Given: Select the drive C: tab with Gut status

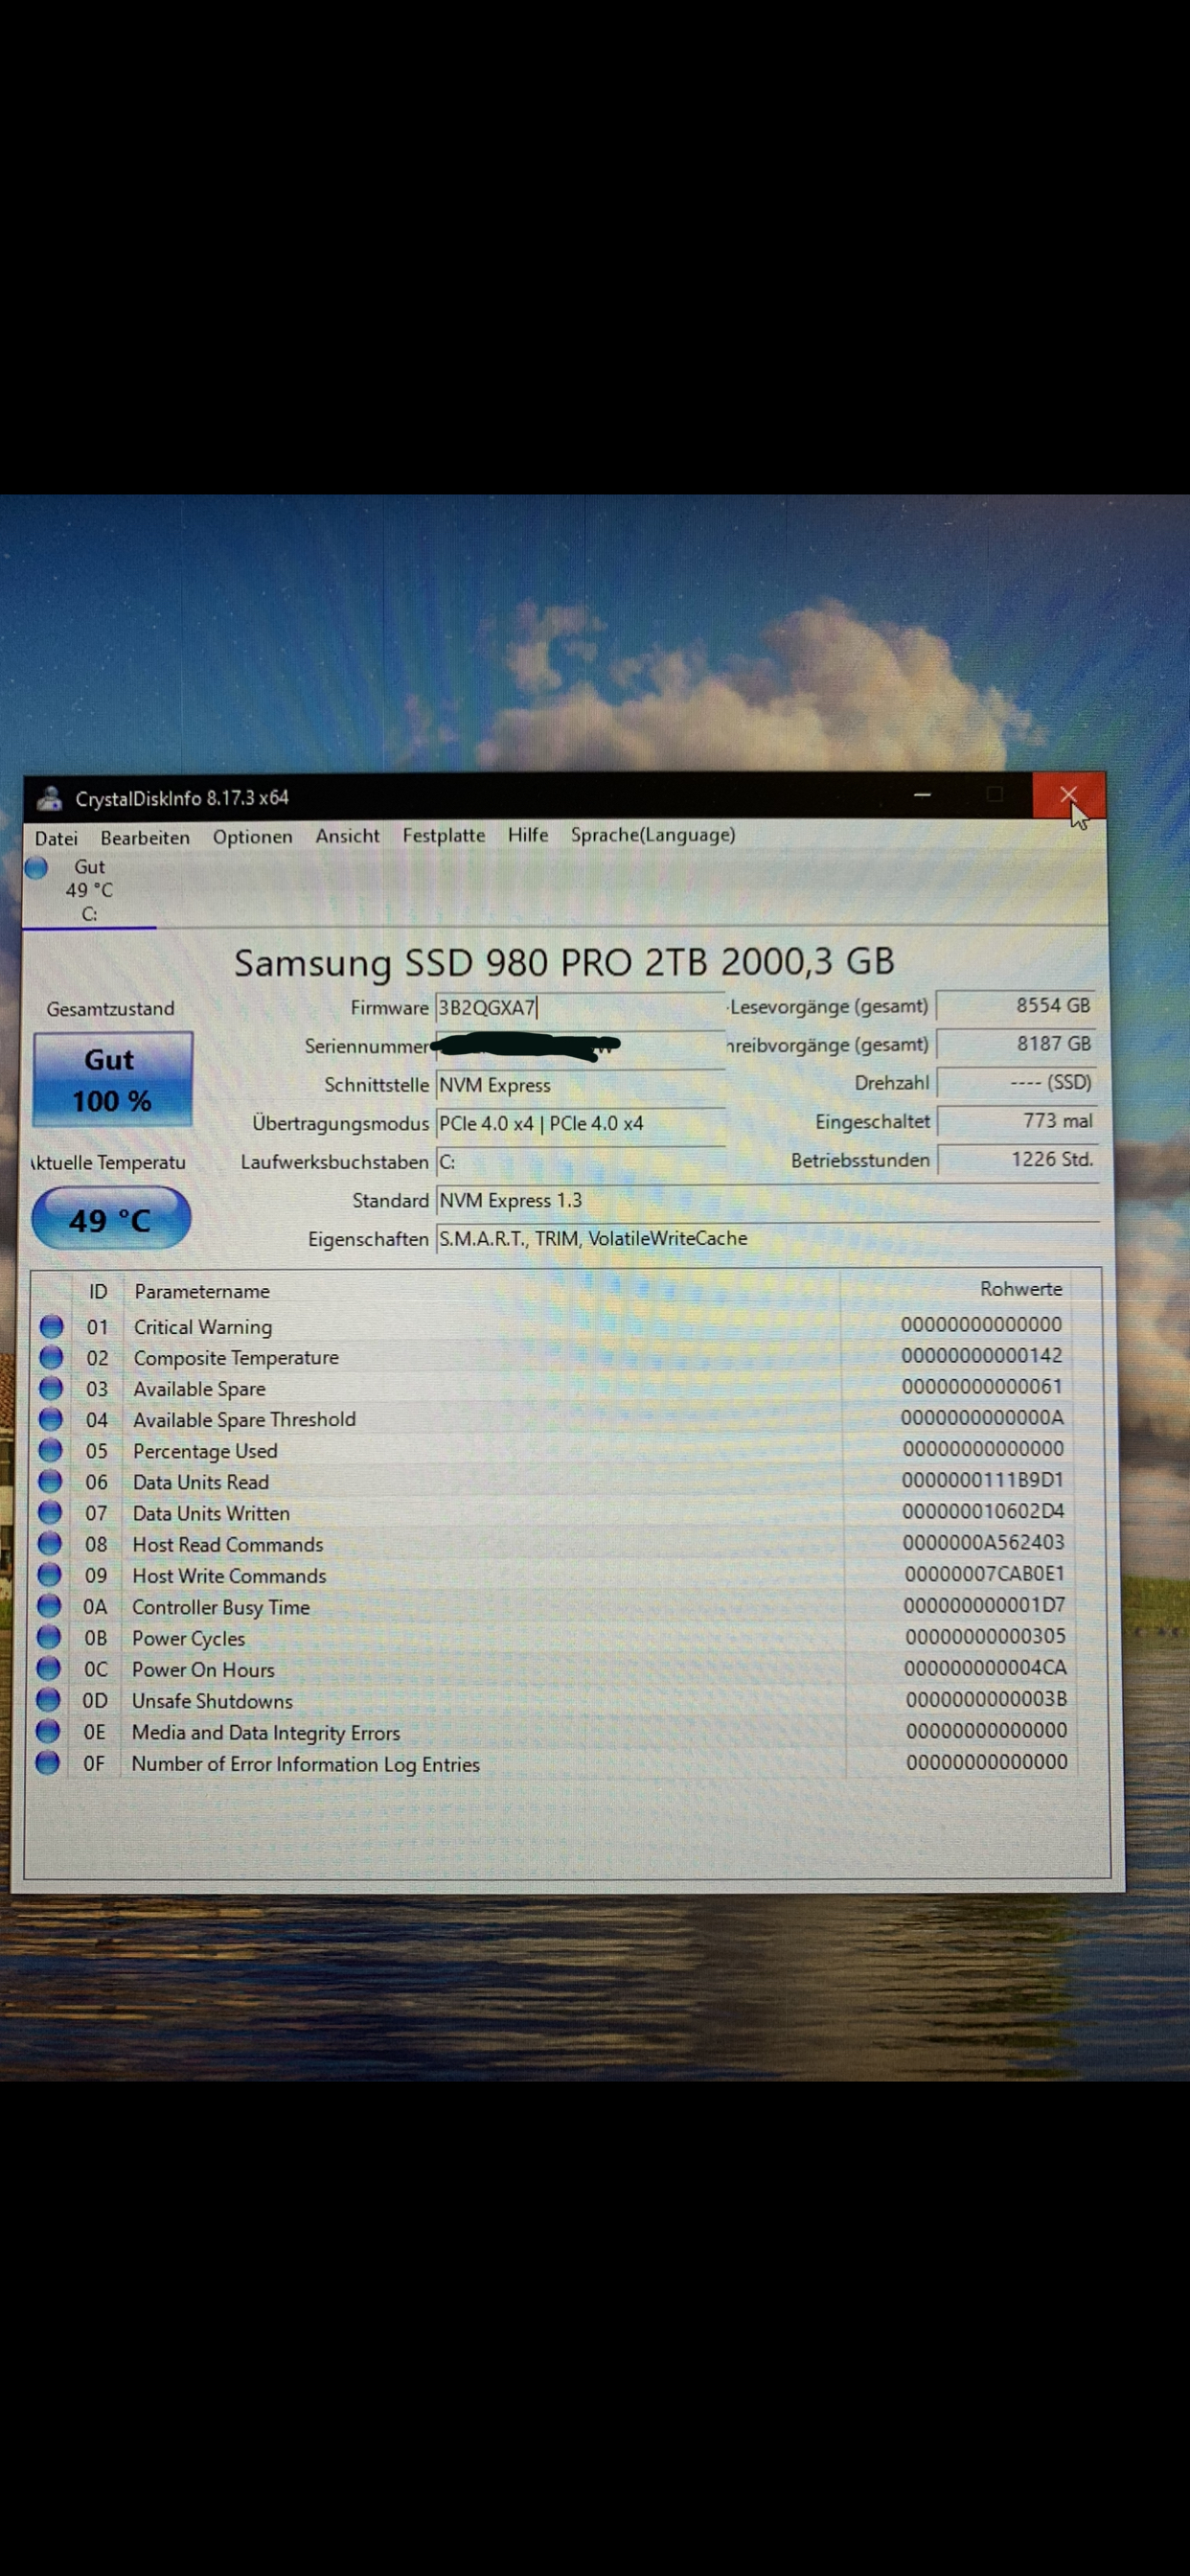Looking at the screenshot, I should (x=89, y=890).
